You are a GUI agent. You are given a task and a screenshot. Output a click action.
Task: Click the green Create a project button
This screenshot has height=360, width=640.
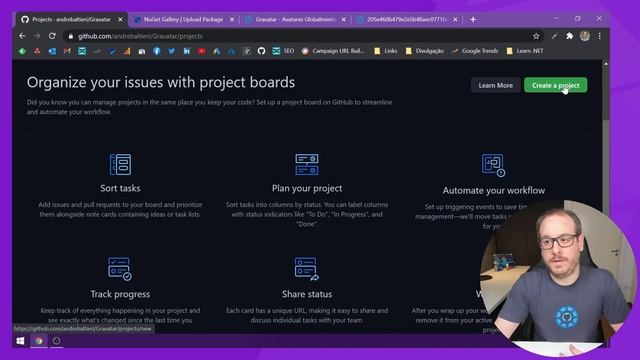[556, 85]
